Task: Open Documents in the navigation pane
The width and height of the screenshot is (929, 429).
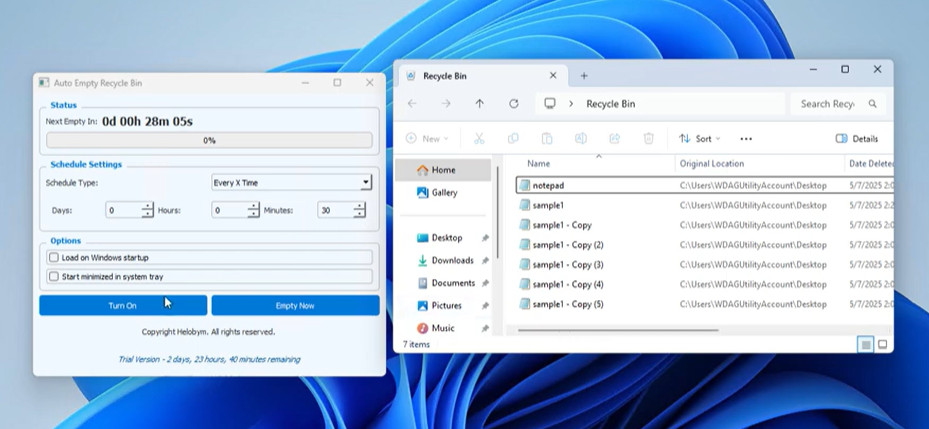Action: 447,283
